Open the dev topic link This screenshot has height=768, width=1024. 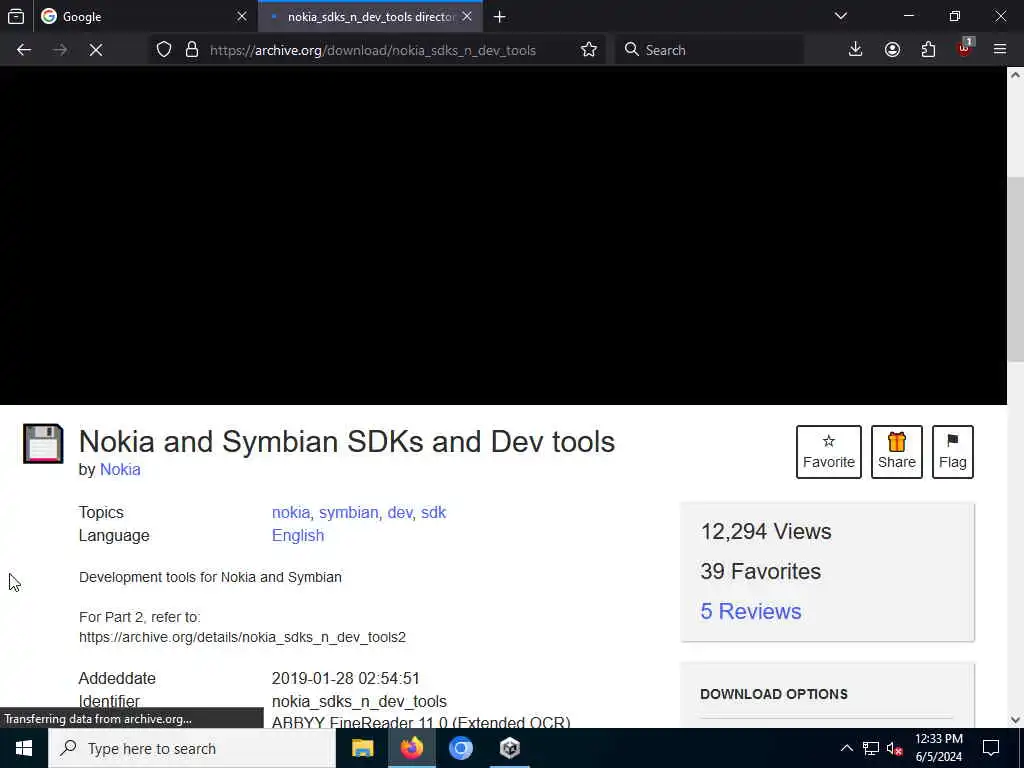pos(400,513)
